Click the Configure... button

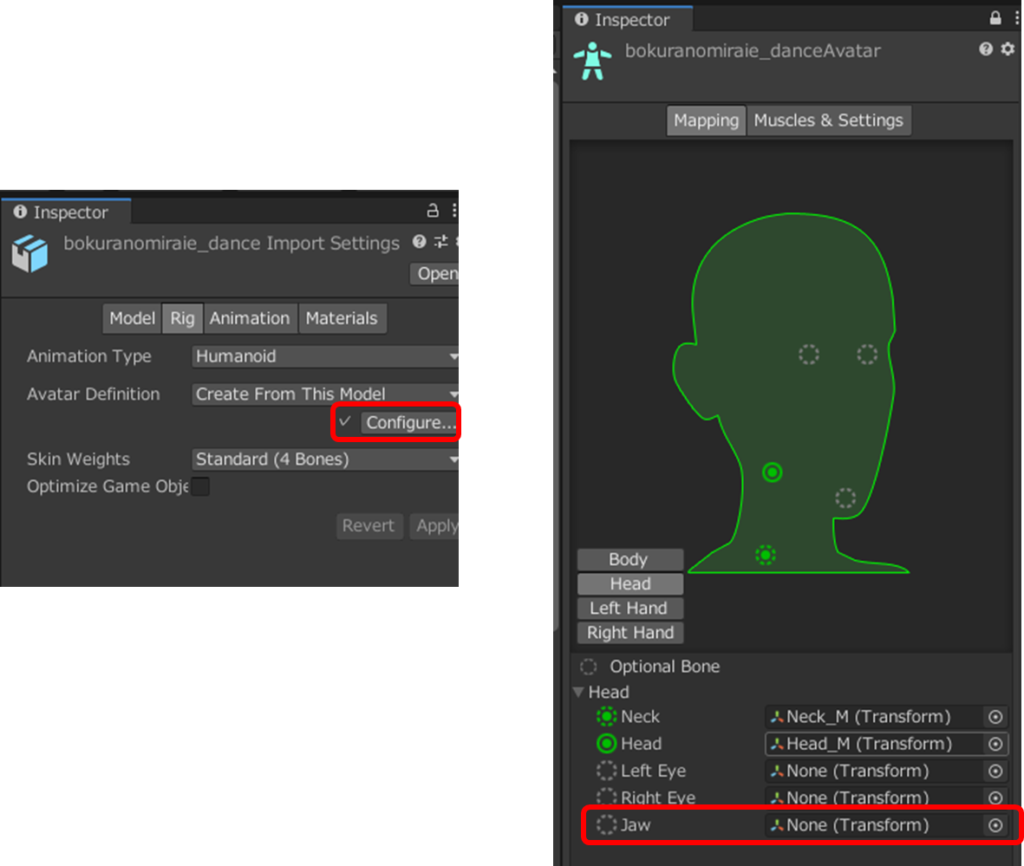(410, 423)
